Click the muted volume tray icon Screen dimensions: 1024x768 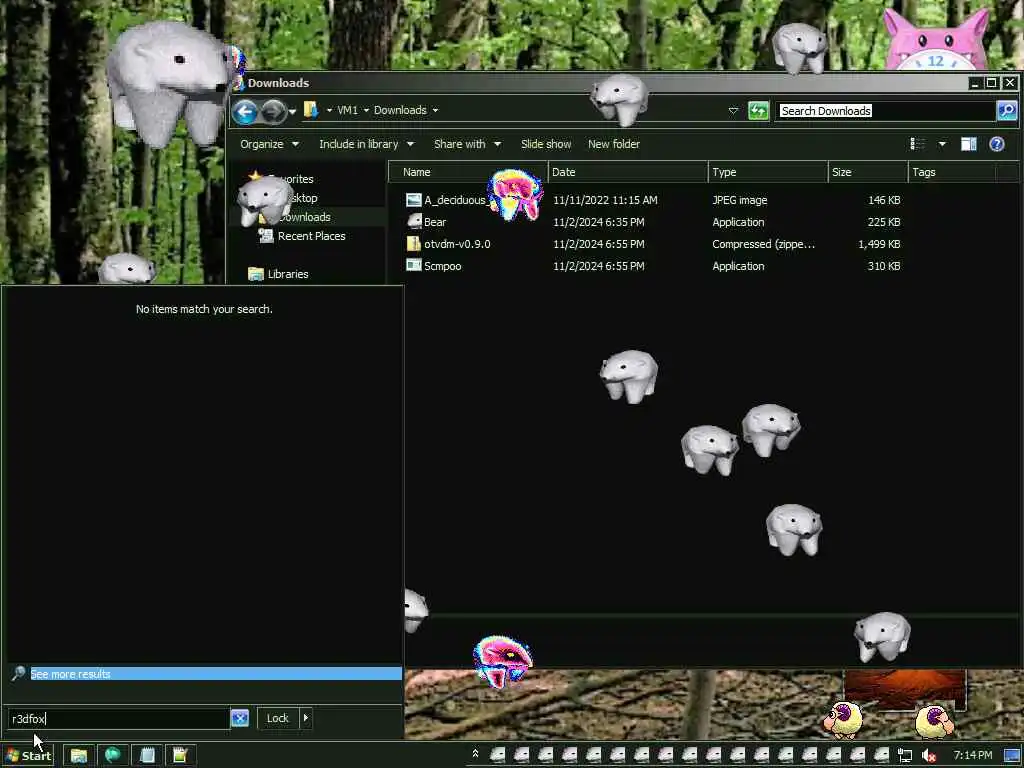(929, 756)
